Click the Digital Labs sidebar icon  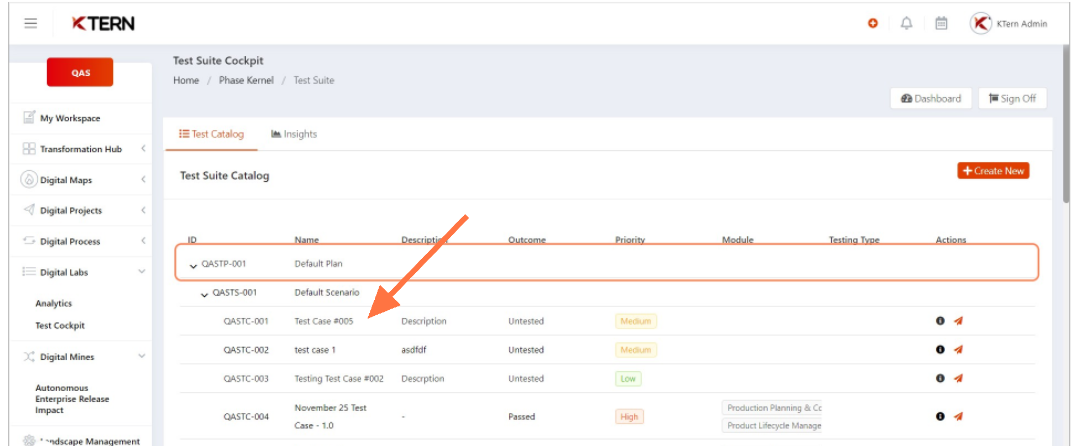pos(29,272)
